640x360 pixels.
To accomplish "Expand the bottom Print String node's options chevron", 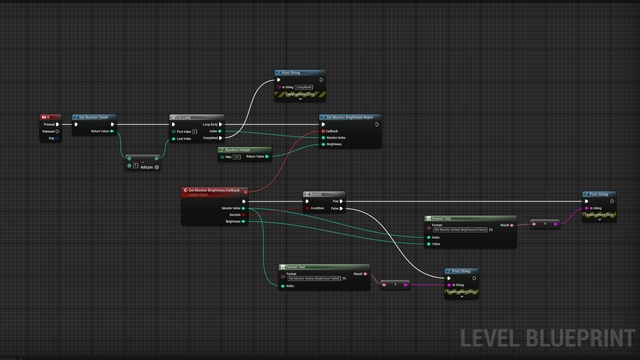I will pos(462,297).
